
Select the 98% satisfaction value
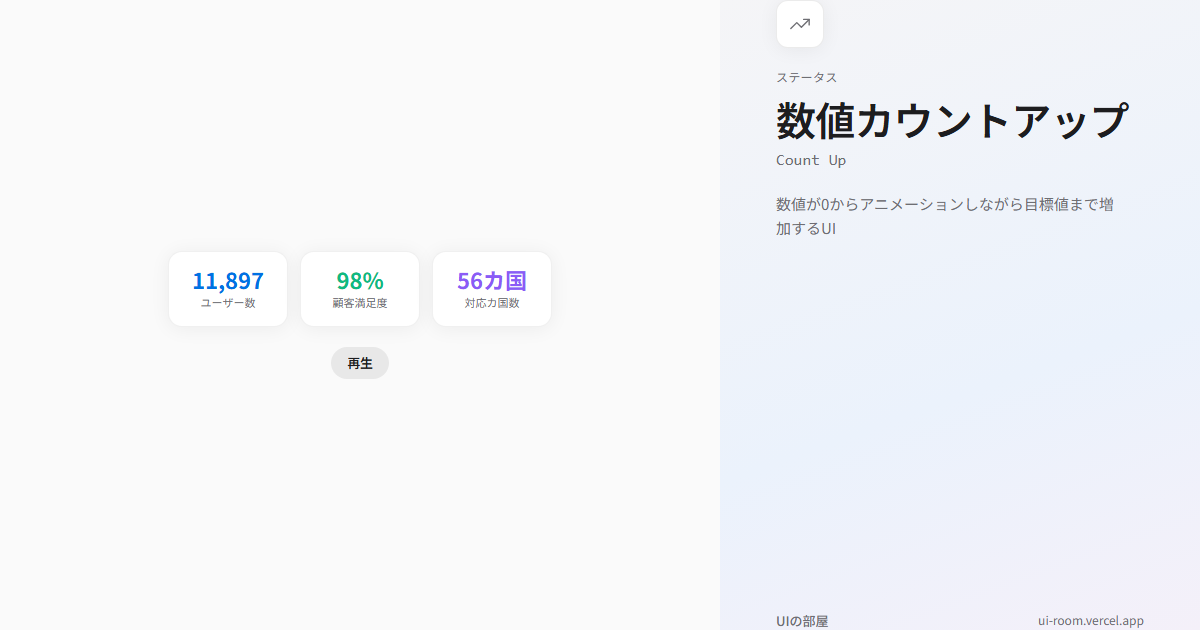(x=360, y=281)
